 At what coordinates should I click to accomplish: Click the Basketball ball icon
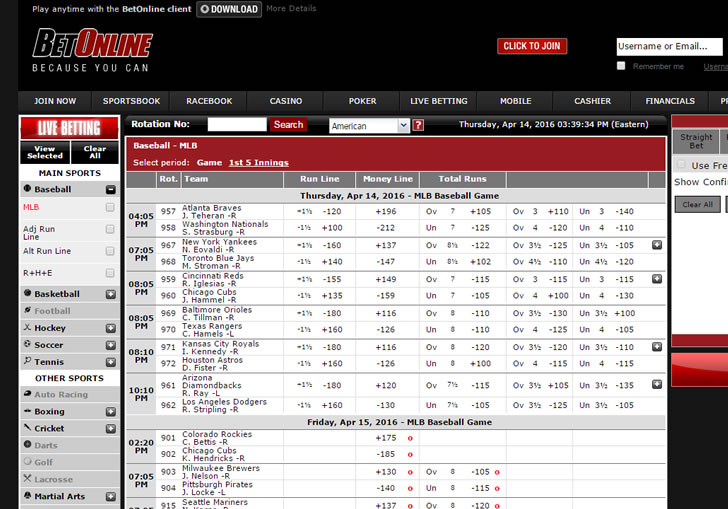coord(27,293)
